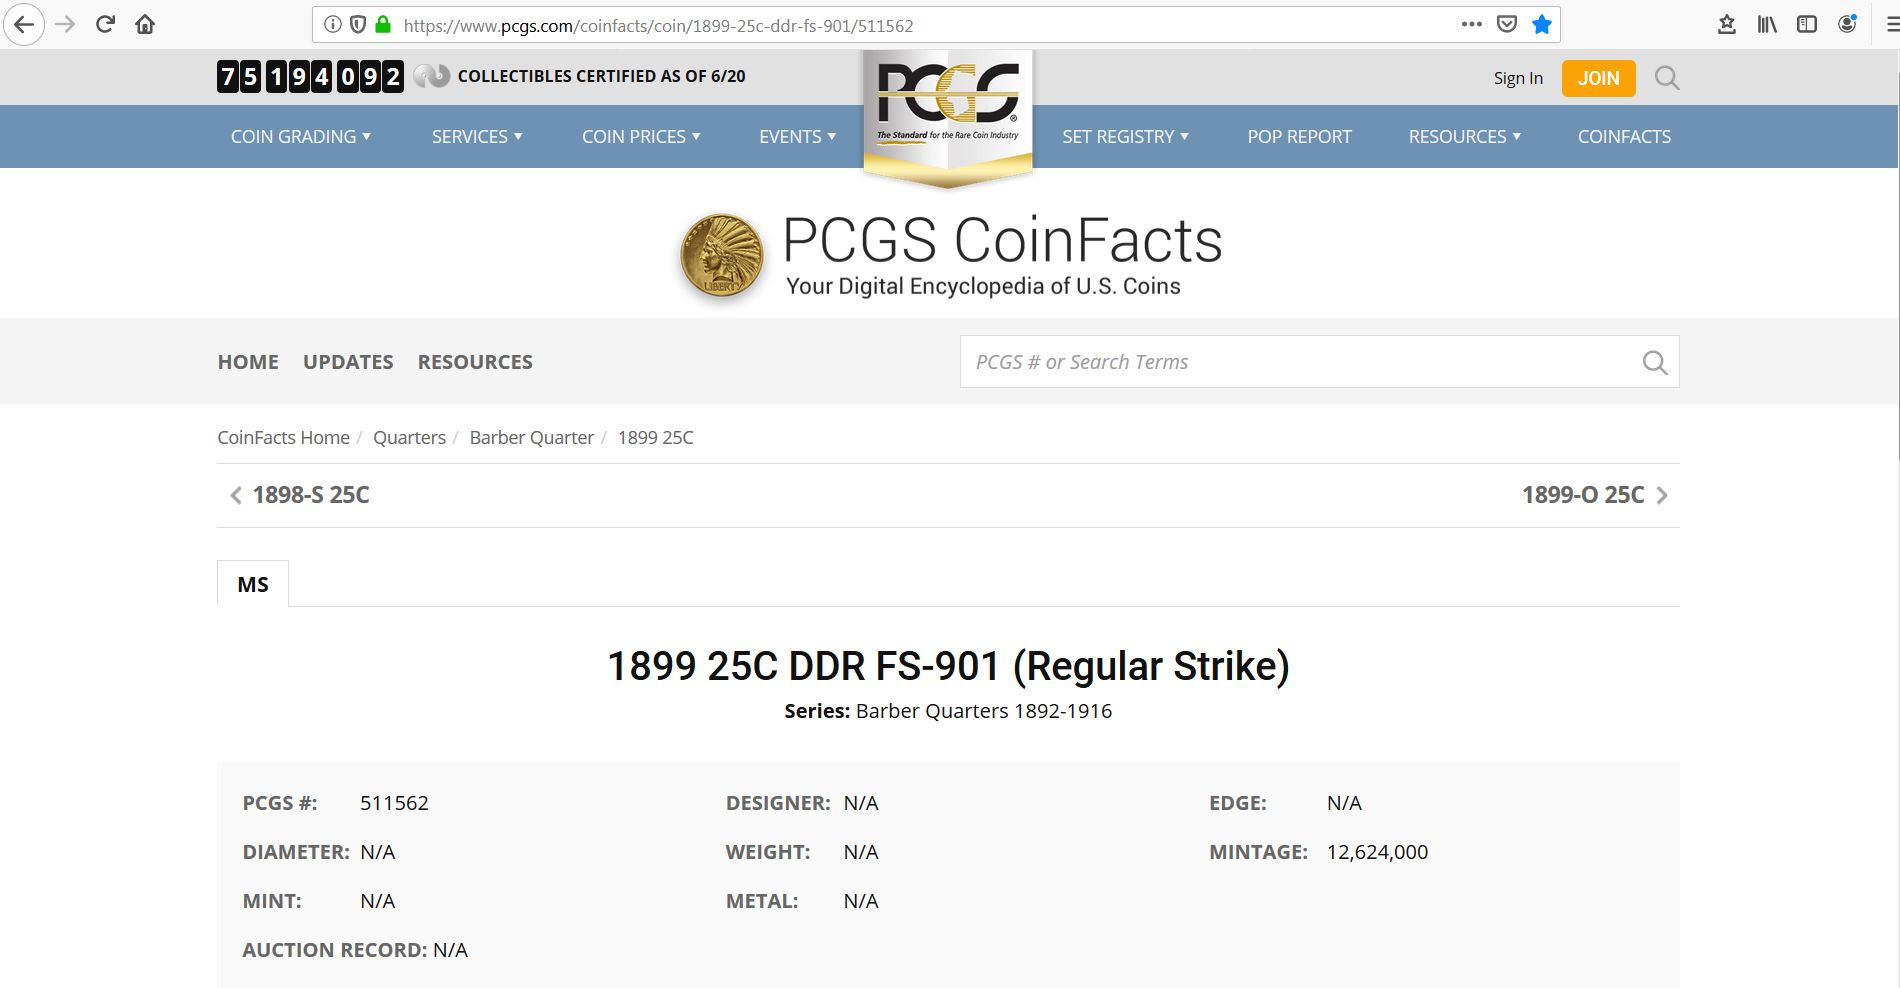Click the mintage value 12,624,000
Viewport: 1900px width, 988px height.
coord(1377,852)
